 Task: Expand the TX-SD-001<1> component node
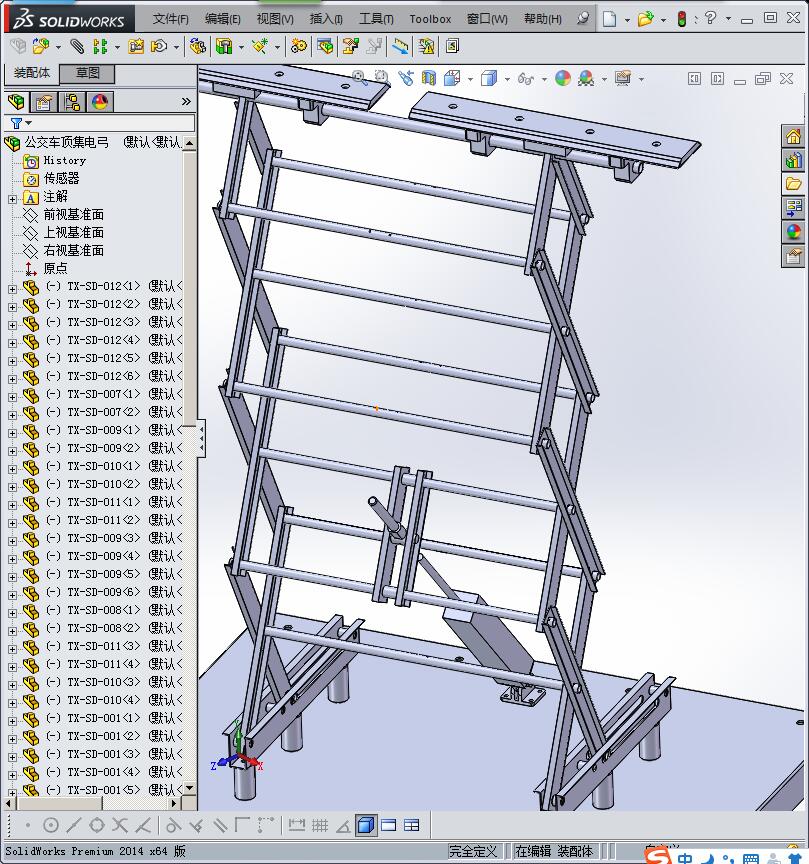[12, 721]
